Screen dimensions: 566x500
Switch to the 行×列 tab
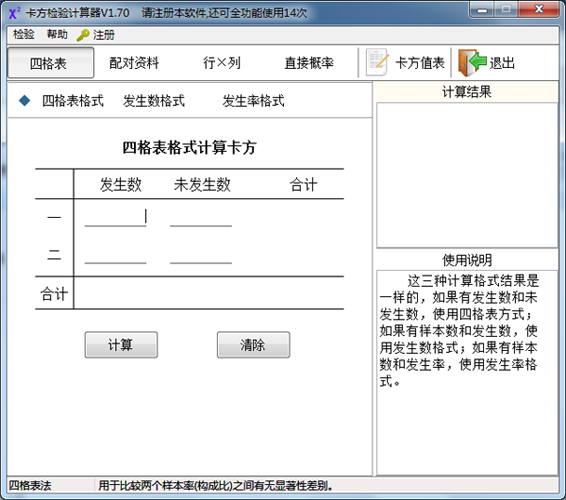click(222, 63)
